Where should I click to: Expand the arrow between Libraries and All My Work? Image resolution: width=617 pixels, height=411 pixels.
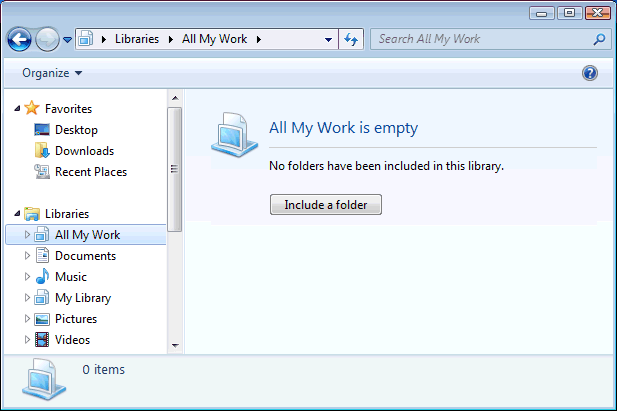[171, 39]
